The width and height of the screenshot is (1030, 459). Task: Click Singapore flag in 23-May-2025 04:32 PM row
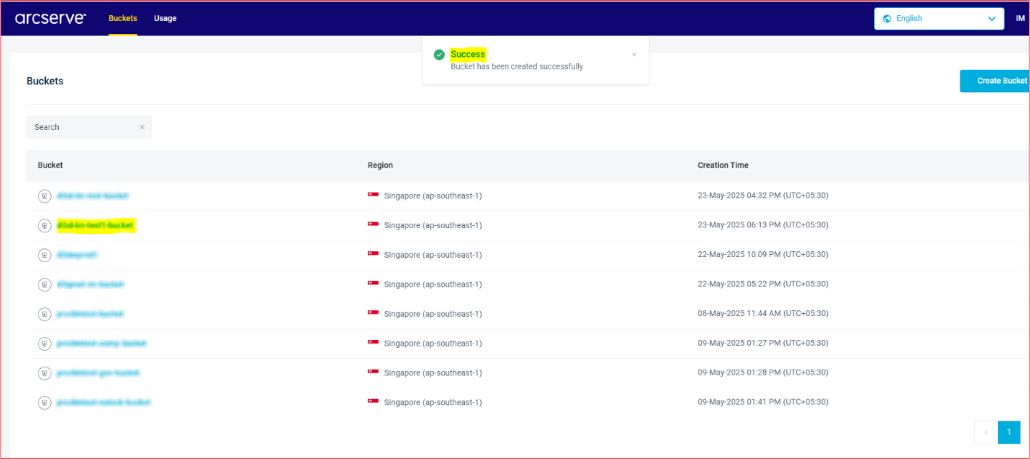click(x=373, y=195)
